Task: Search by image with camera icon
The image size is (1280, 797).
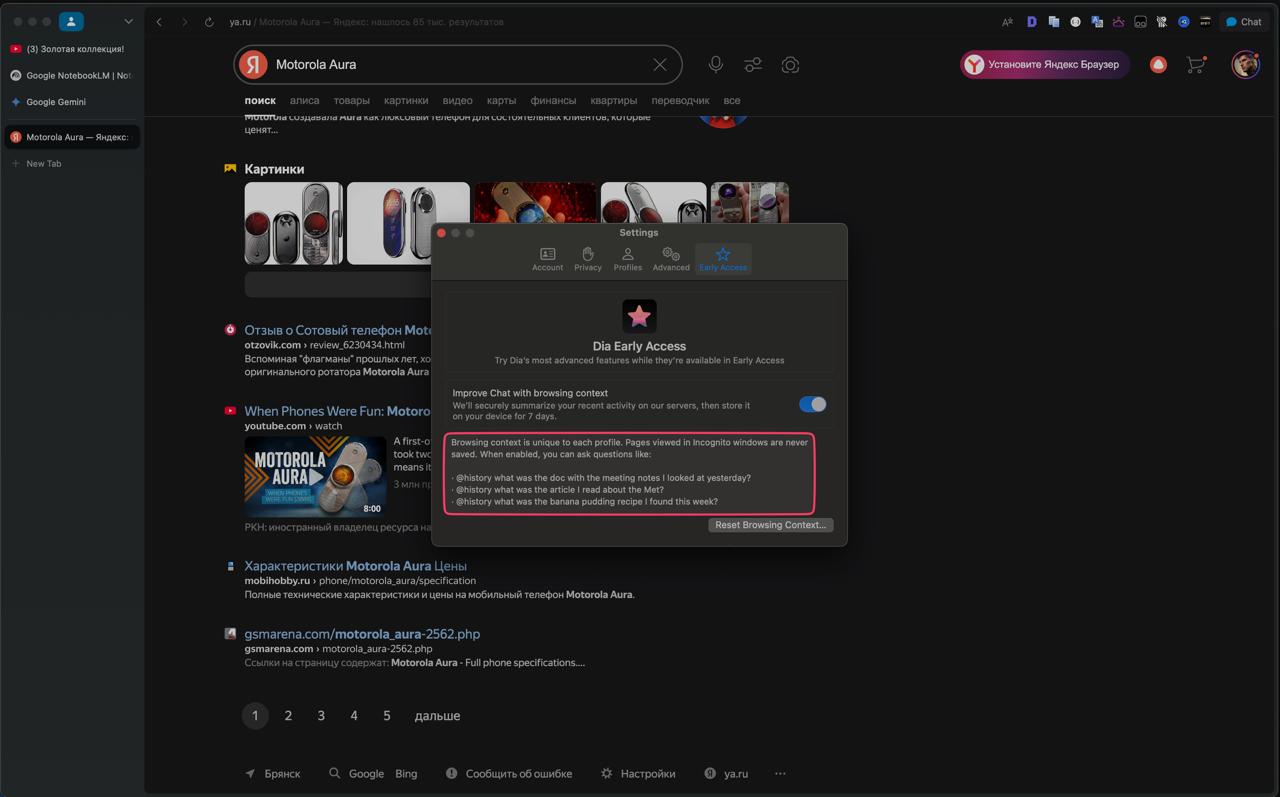Action: 790,65
